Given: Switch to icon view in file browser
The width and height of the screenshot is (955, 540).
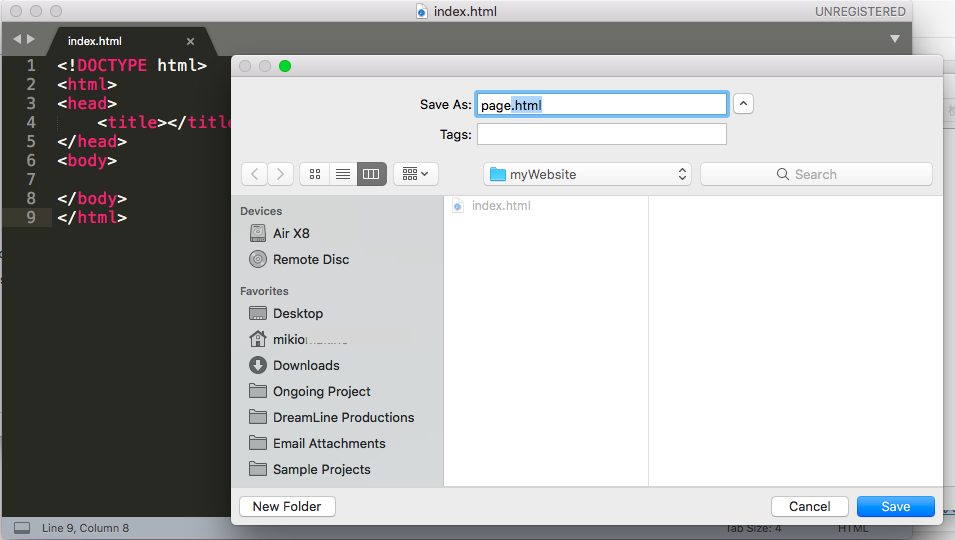Looking at the screenshot, I should click(315, 174).
